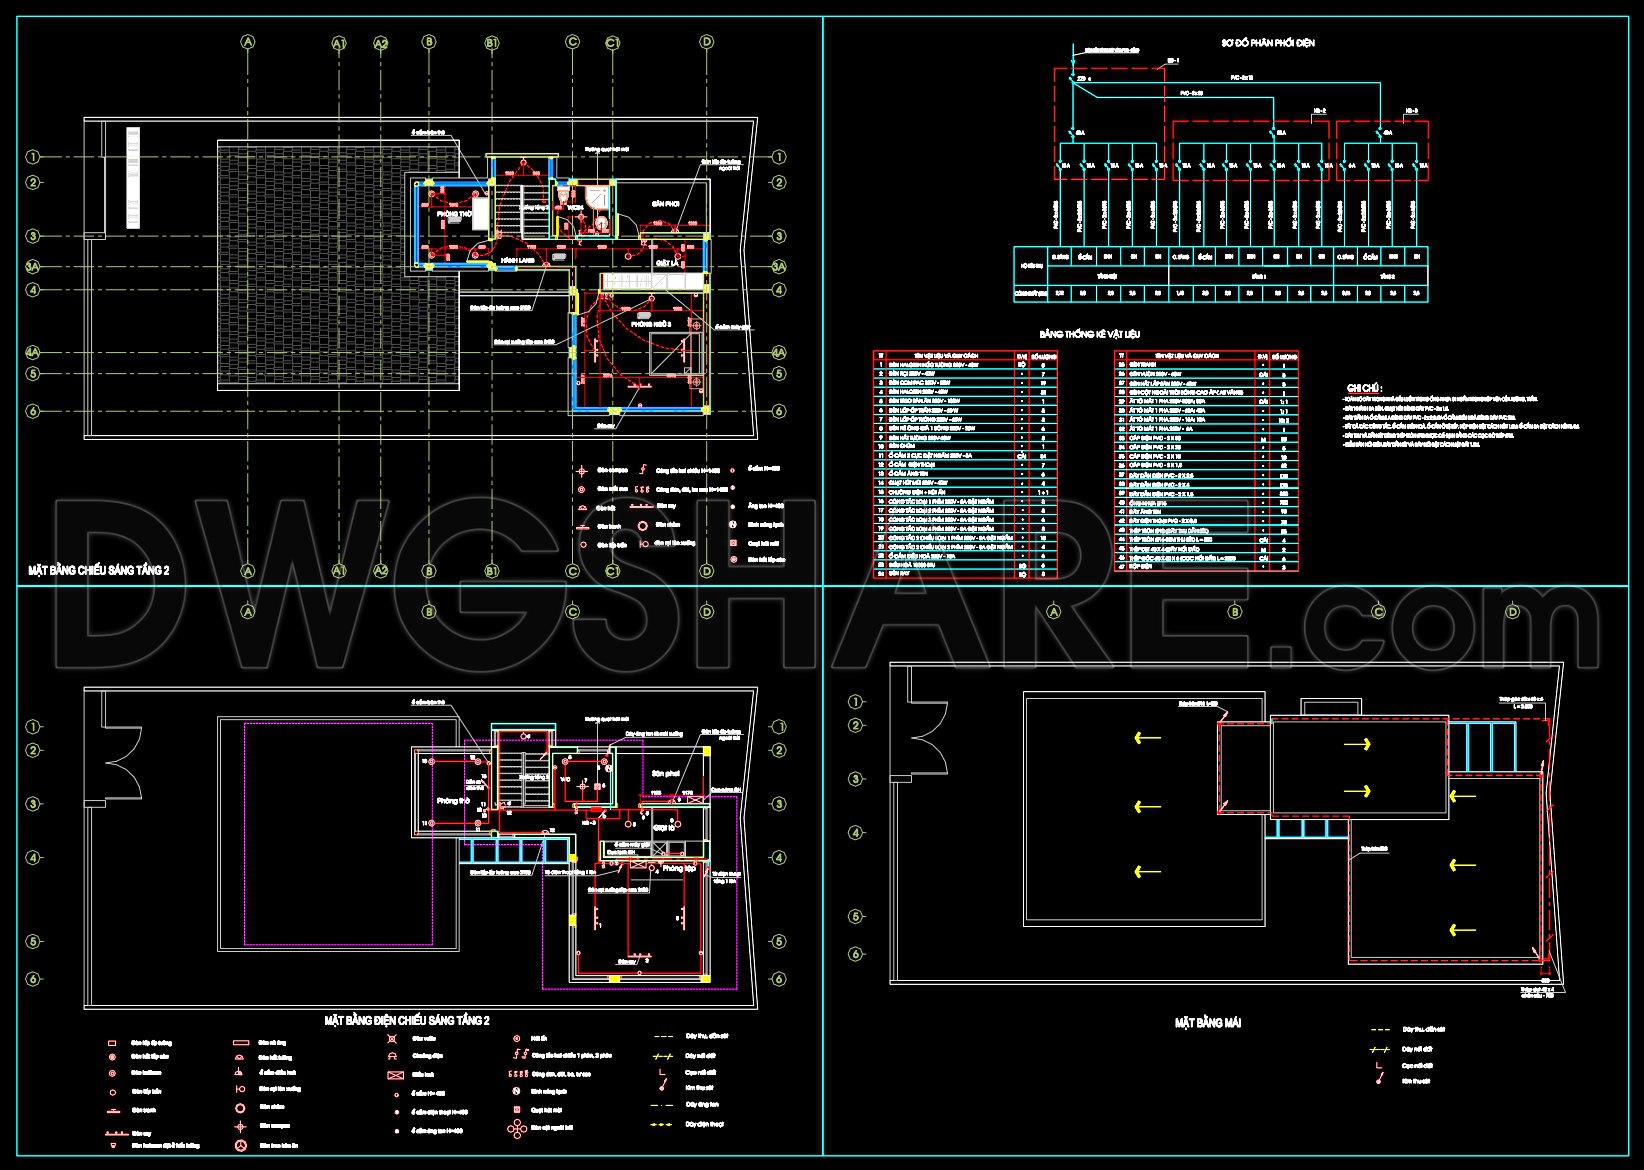The width and height of the screenshot is (1644, 1170).
Task: Select the 'GHI CHÚ :' notes heading
Action: [x=1363, y=387]
